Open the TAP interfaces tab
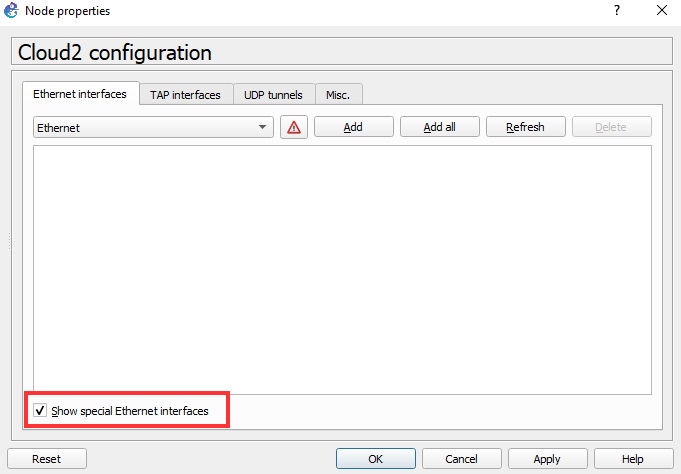The width and height of the screenshot is (681, 474). coord(185,95)
